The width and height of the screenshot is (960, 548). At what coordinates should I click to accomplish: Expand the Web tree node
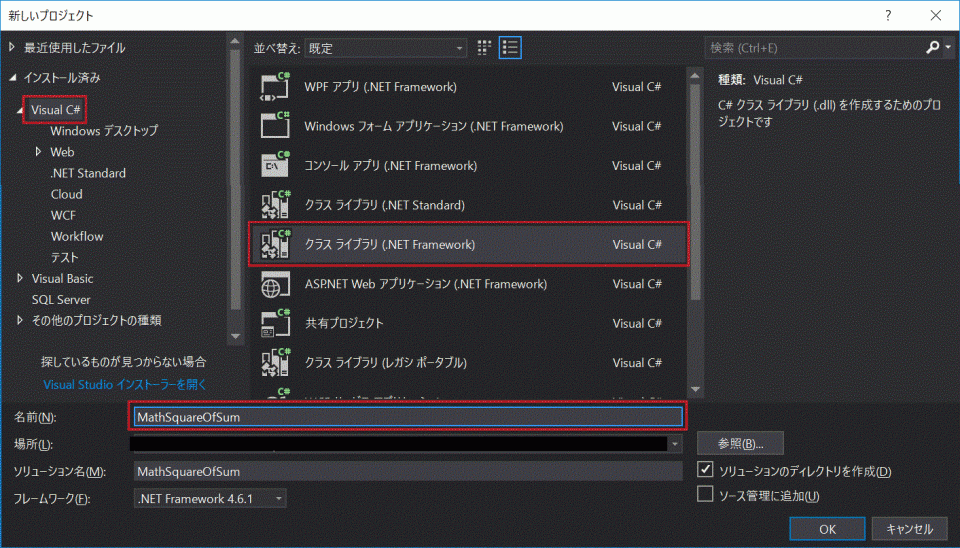tap(38, 151)
